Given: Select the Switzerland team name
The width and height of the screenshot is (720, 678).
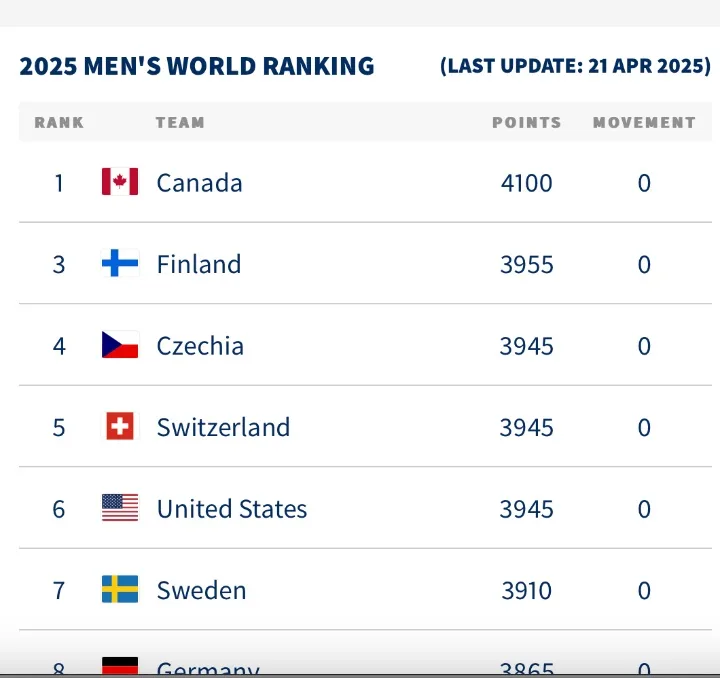Looking at the screenshot, I should [x=223, y=427].
